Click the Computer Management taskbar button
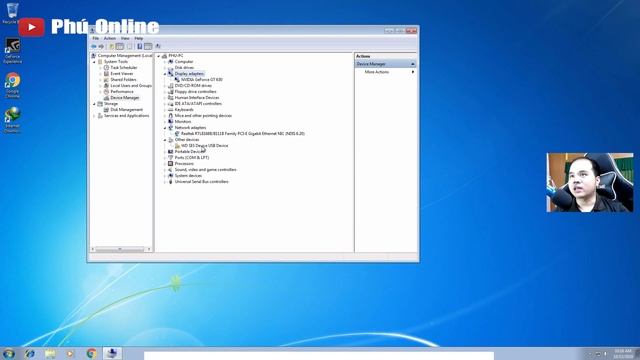640x360 pixels. (x=112, y=353)
